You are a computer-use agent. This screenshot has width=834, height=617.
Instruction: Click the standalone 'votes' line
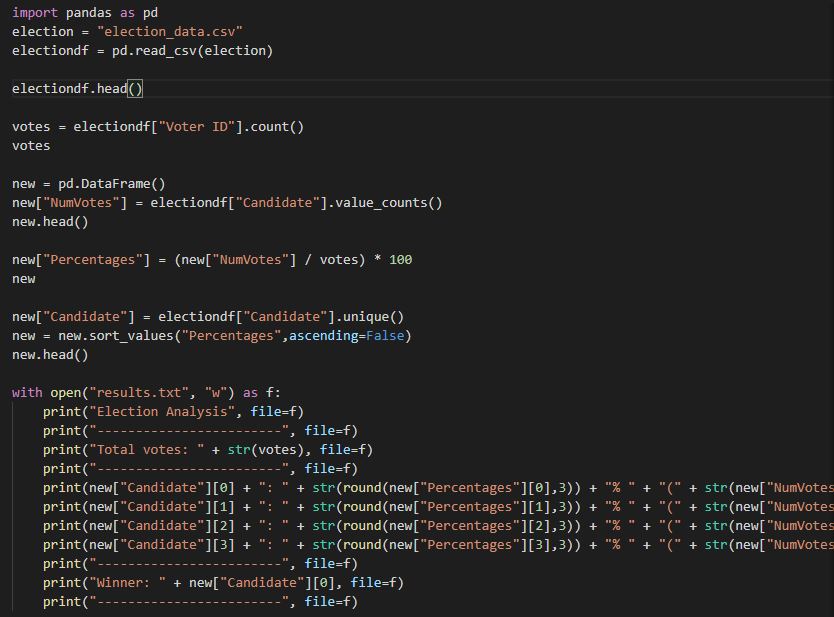[31, 146]
